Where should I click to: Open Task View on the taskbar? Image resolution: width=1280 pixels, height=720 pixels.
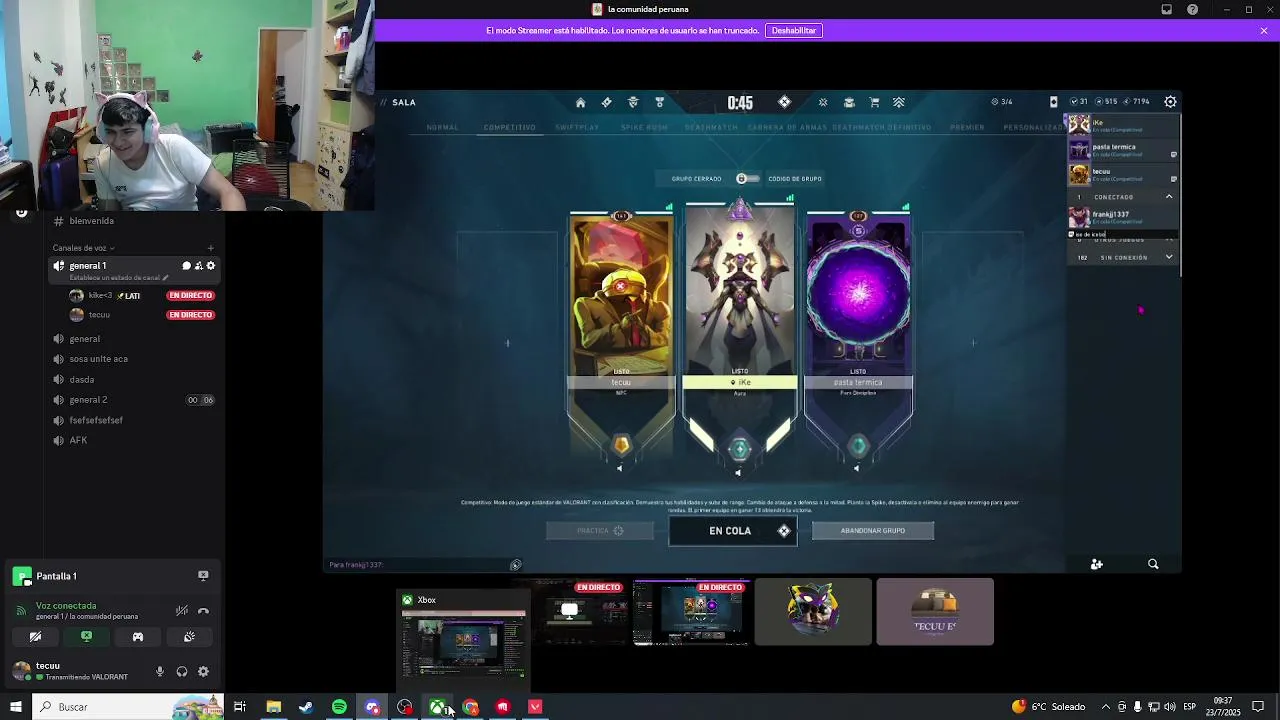pos(240,707)
